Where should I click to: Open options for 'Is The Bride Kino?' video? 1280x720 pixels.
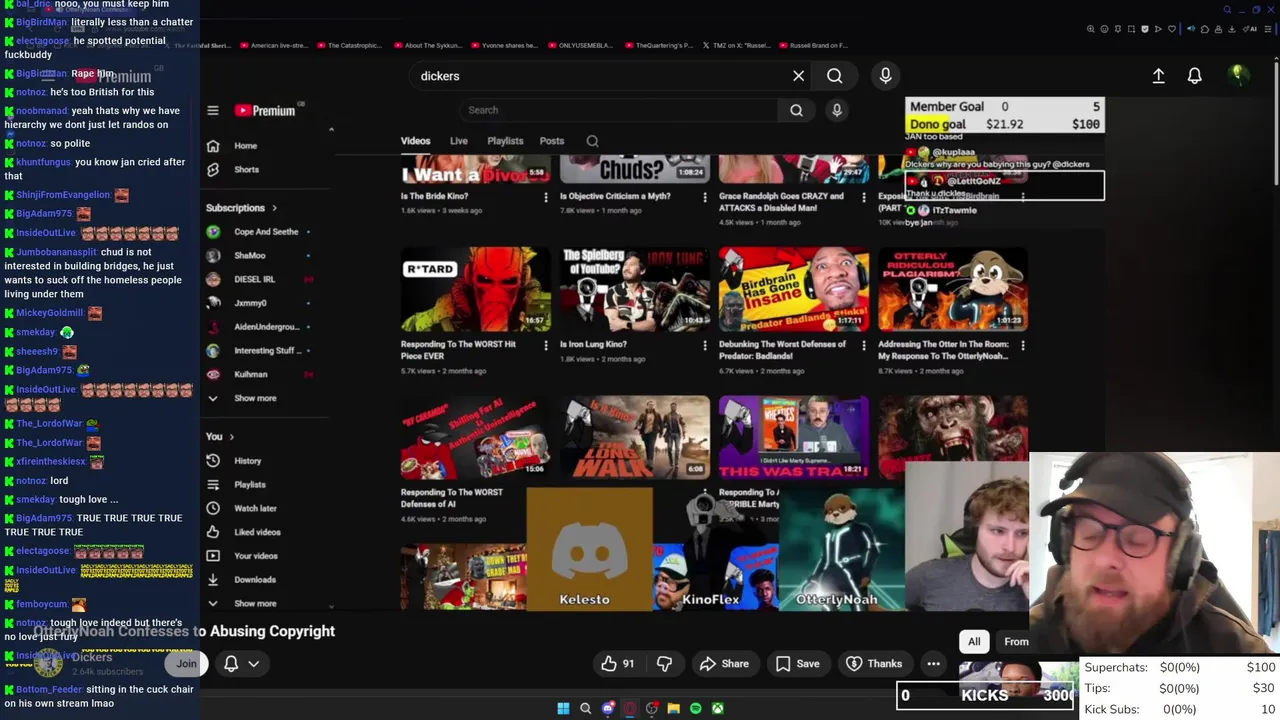point(545,198)
